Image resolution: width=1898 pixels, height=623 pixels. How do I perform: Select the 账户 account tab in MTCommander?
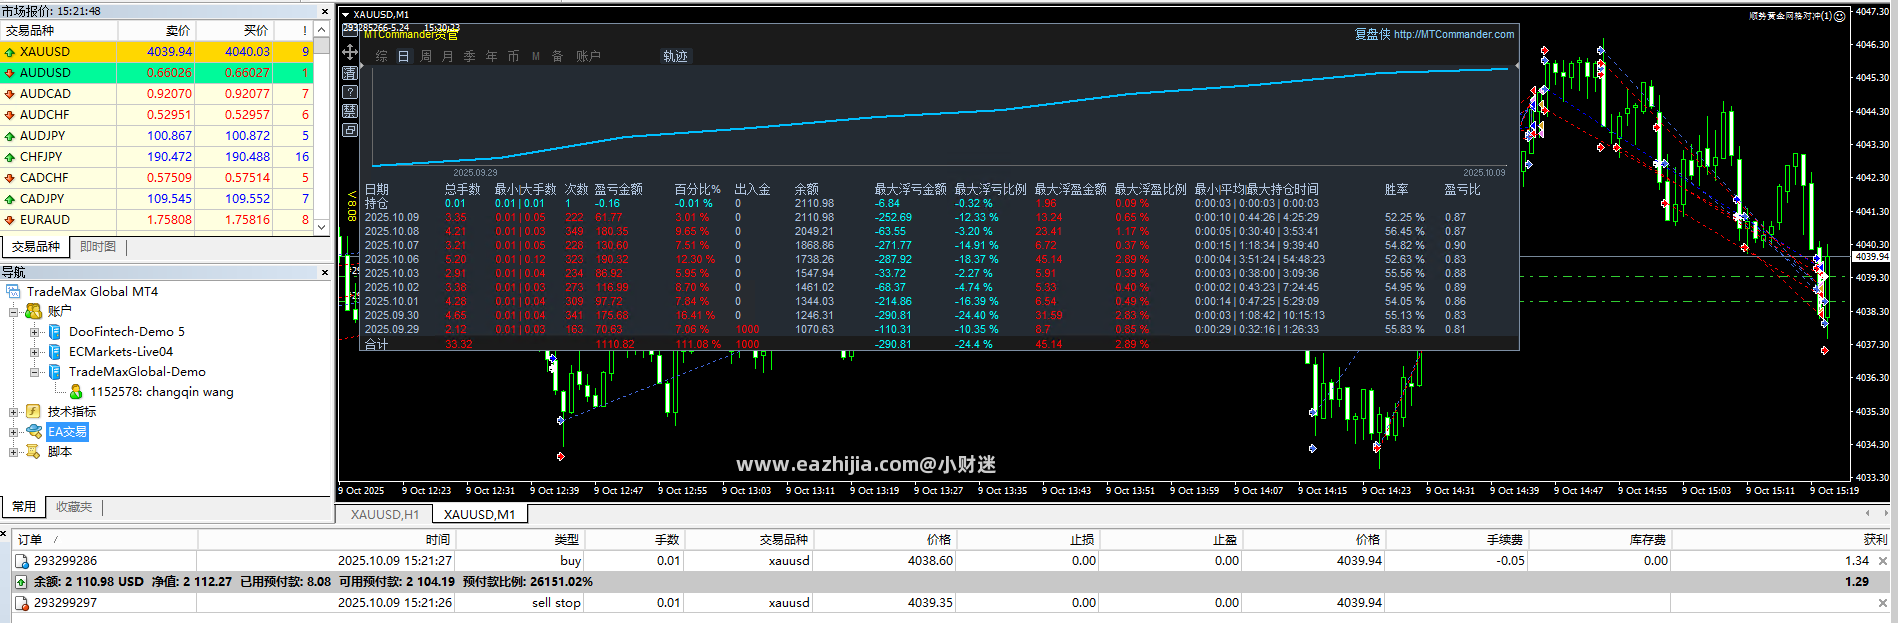(x=588, y=56)
